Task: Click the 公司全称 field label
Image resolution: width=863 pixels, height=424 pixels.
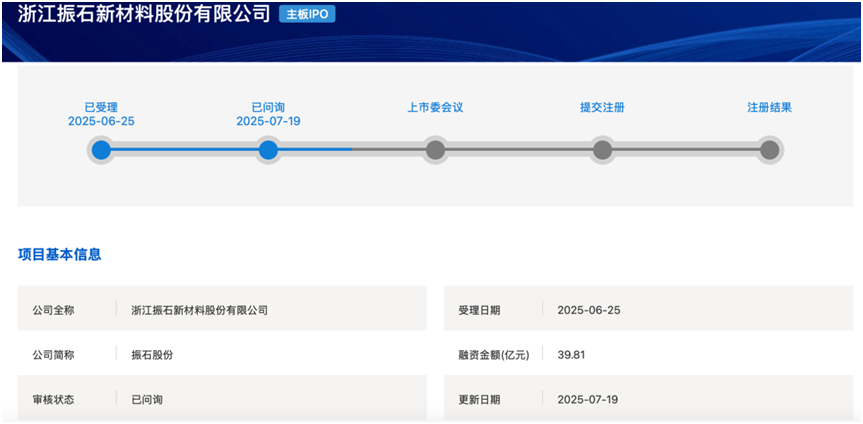Action: tap(53, 311)
